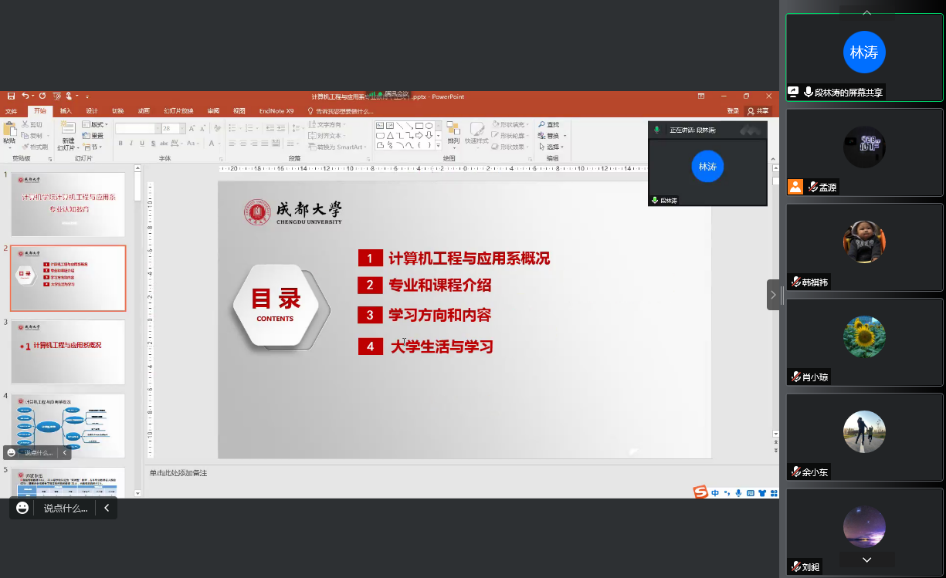Toggle 肖小琼's muted microphone icon
The image size is (946, 578).
796,377
